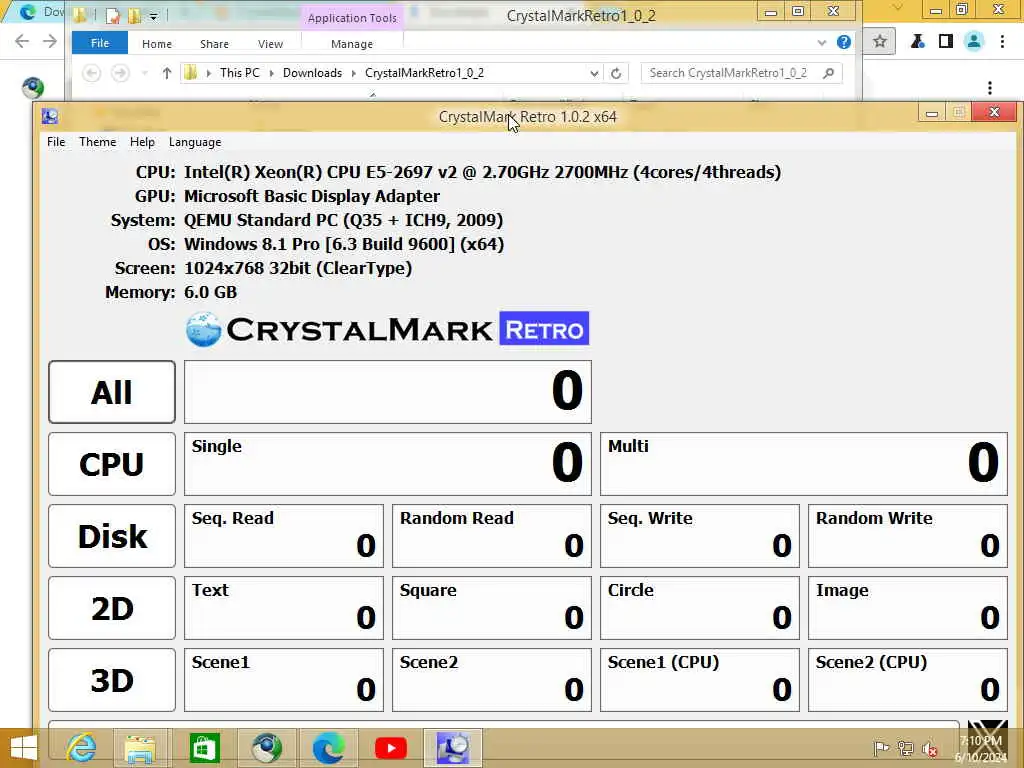The image size is (1024, 768).
Task: Select the Single CPU score box
Action: [388, 464]
